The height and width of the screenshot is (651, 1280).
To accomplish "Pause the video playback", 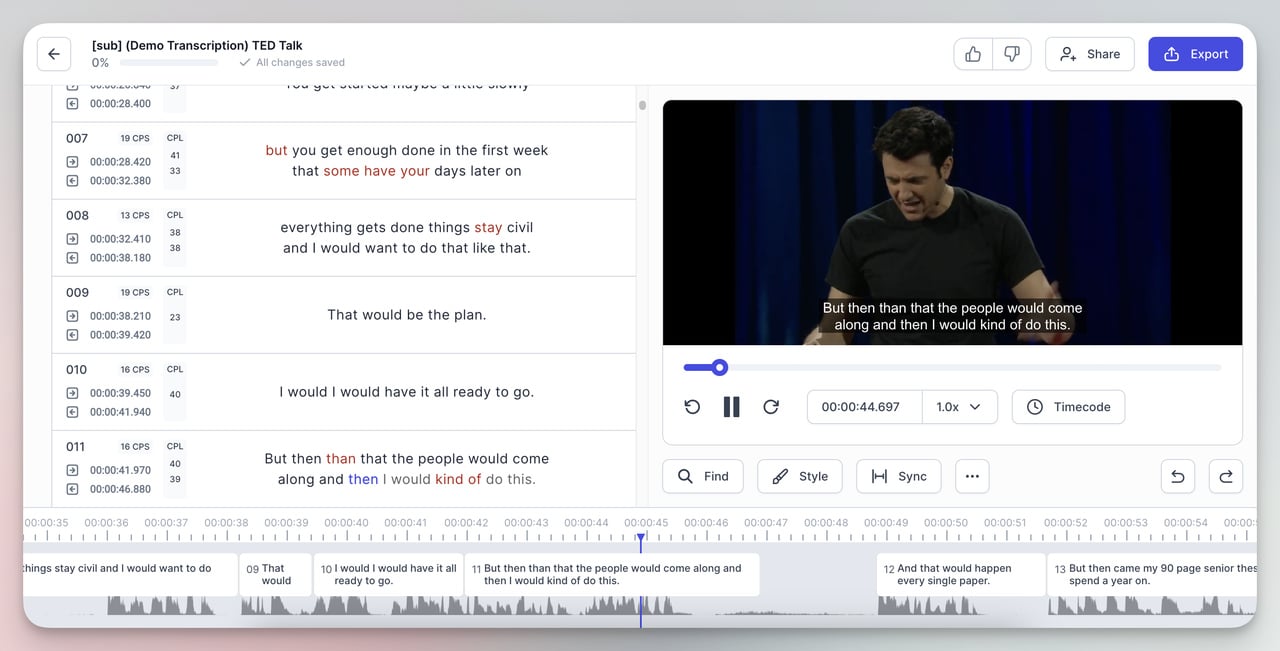I will (731, 407).
